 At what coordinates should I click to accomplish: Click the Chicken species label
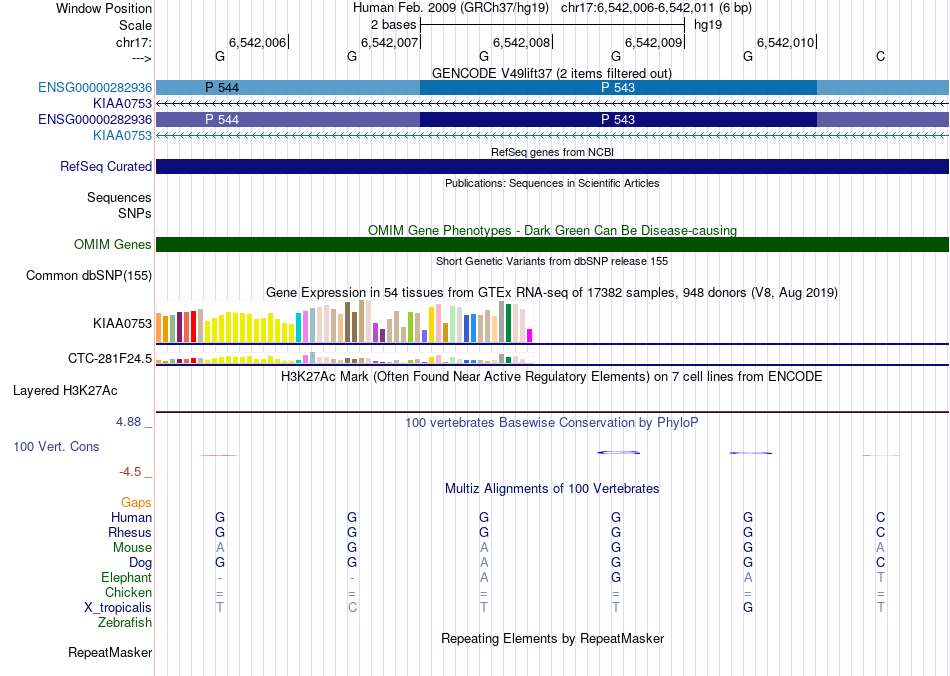point(128,592)
